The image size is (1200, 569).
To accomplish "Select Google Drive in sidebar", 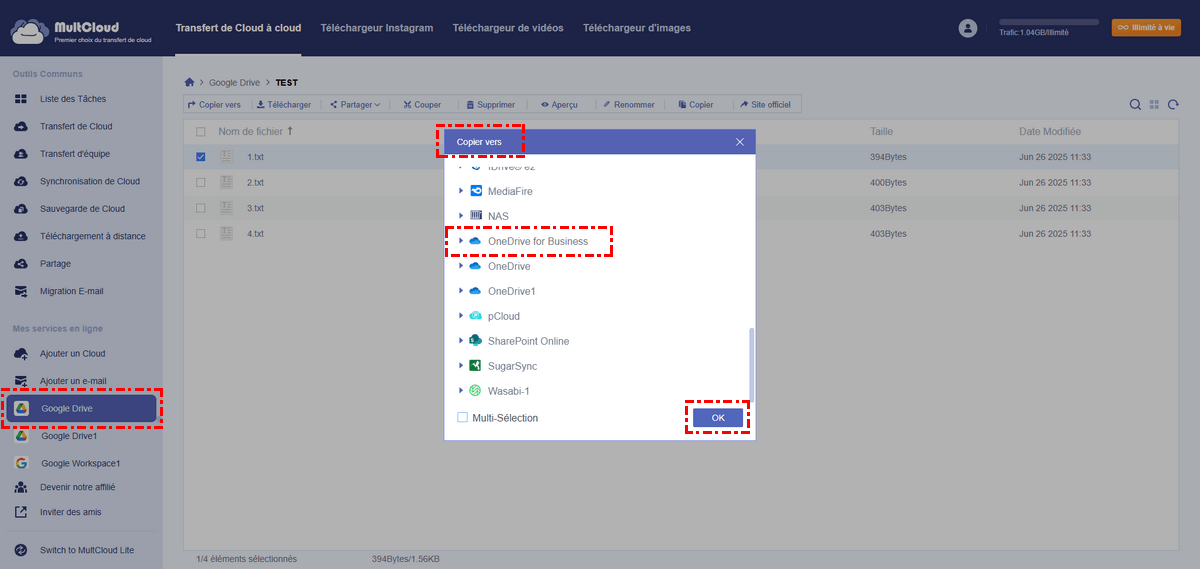I will 83,408.
